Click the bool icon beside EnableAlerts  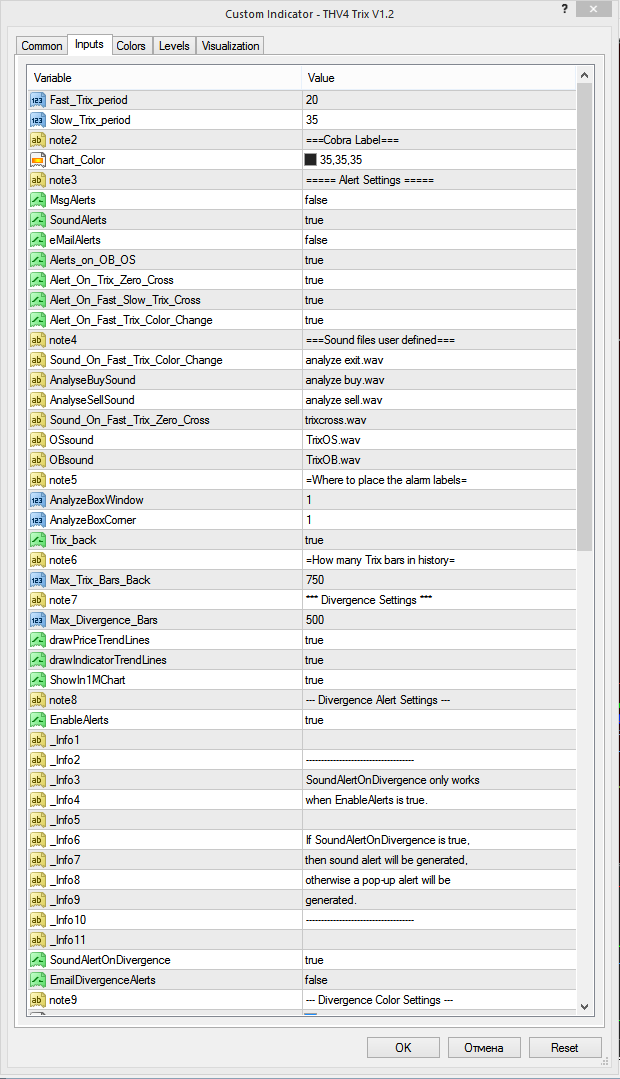tap(38, 720)
